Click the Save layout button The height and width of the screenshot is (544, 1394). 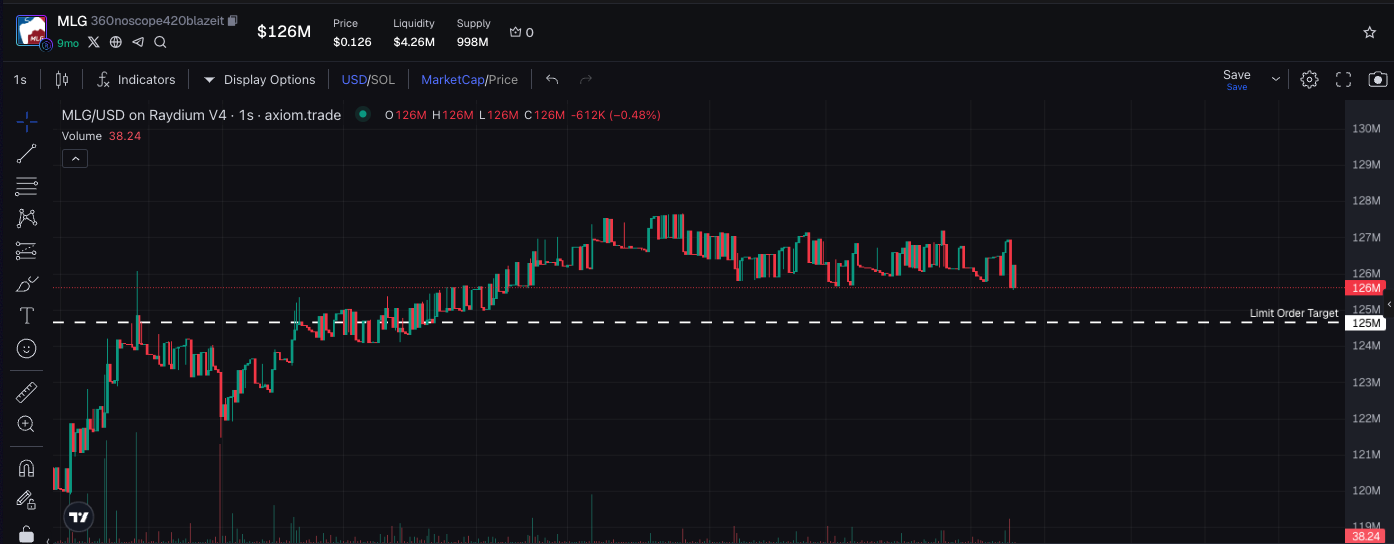pos(1236,76)
